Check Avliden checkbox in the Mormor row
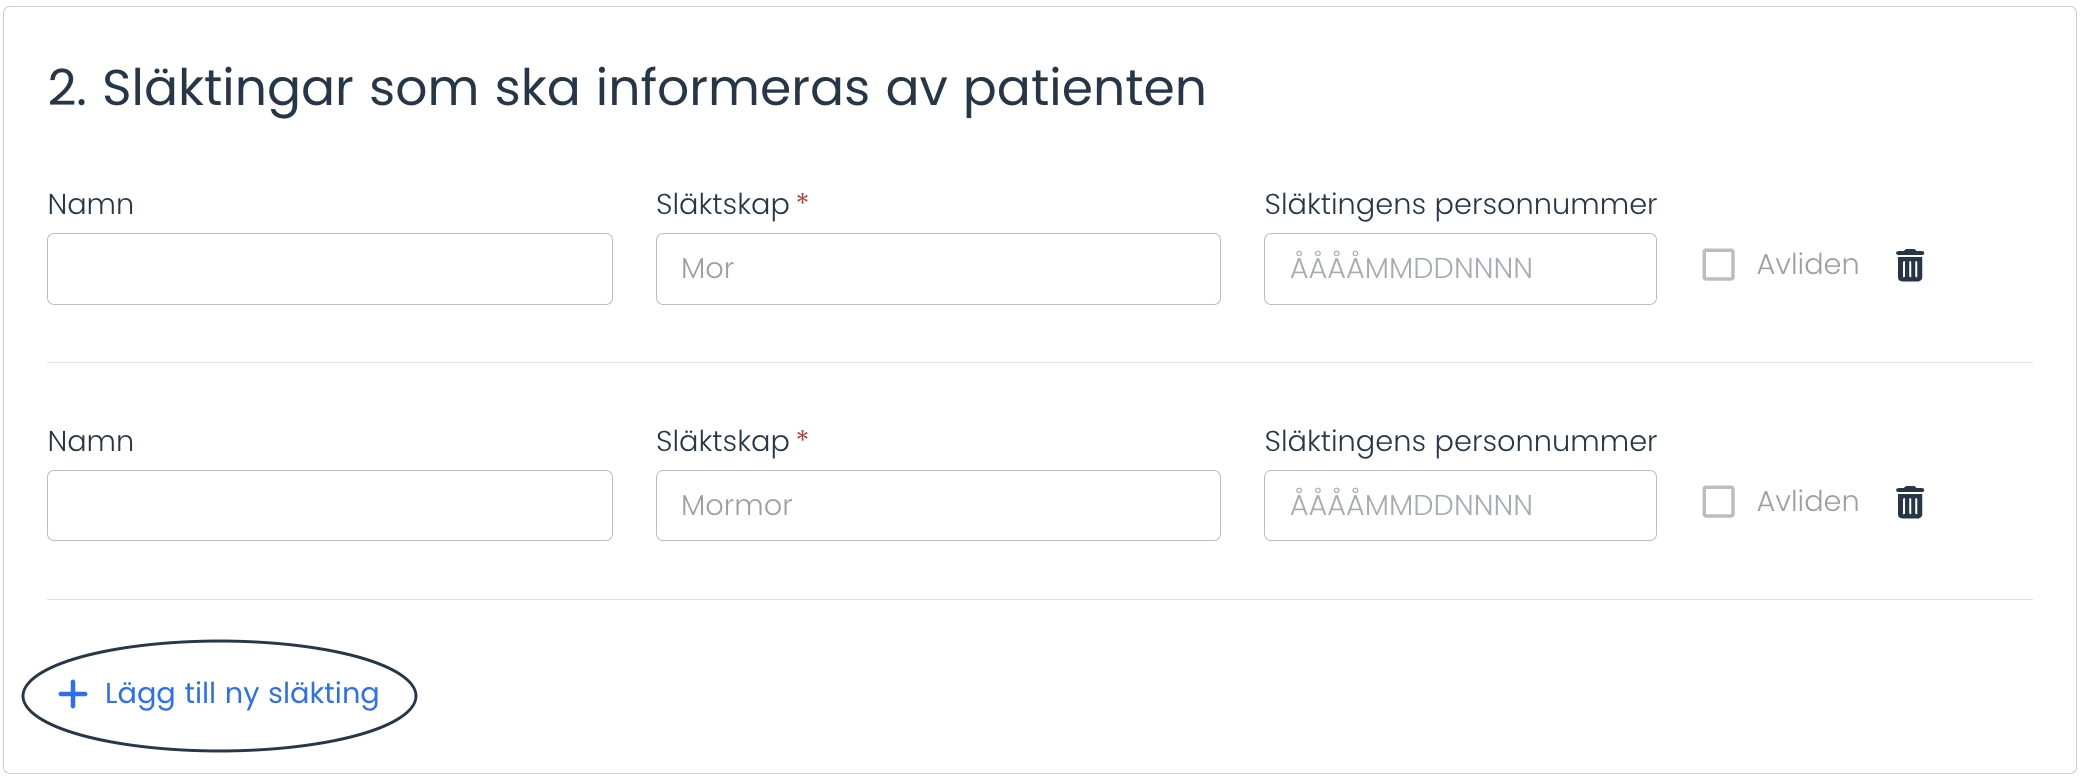Screen dimensions: 2082x780 tap(1718, 501)
